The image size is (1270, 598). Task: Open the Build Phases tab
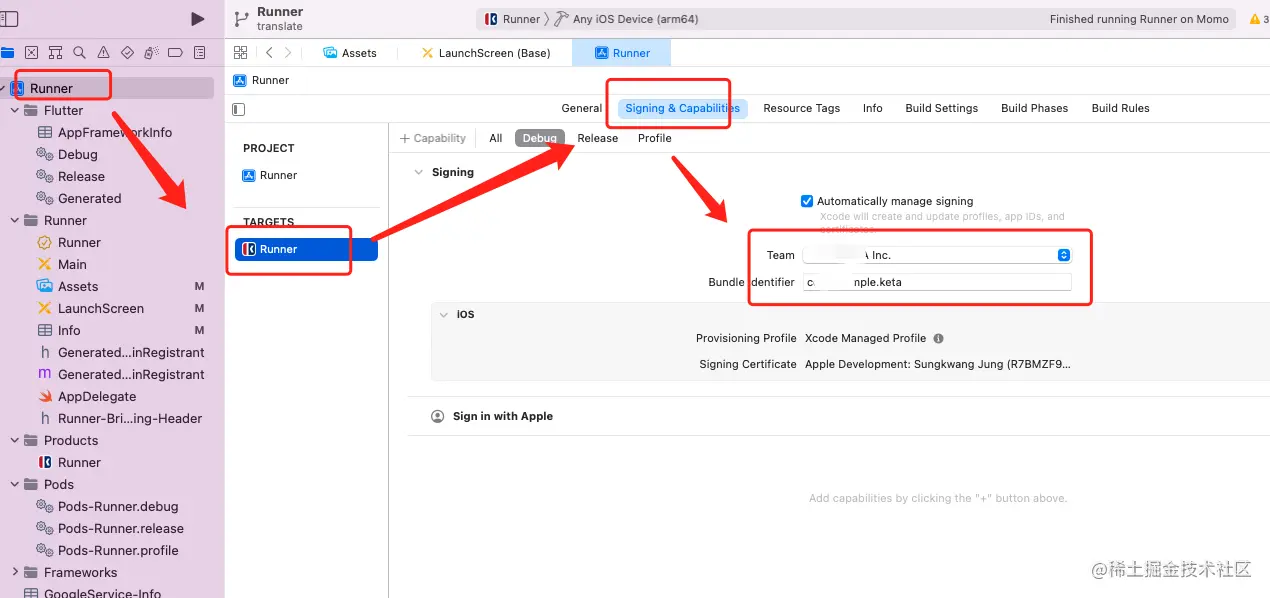coord(1035,108)
